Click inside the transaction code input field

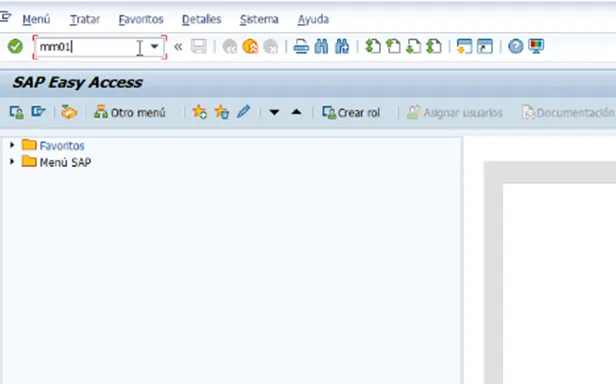click(91, 47)
